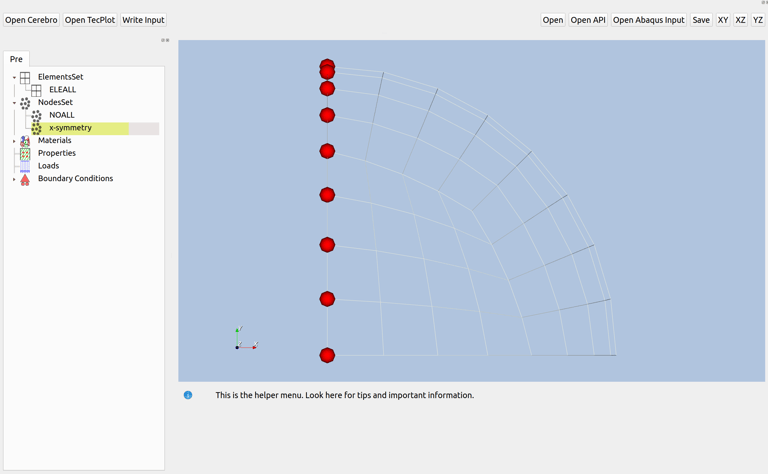This screenshot has width=768, height=474.
Task: Switch viewport to XY view
Action: (723, 20)
